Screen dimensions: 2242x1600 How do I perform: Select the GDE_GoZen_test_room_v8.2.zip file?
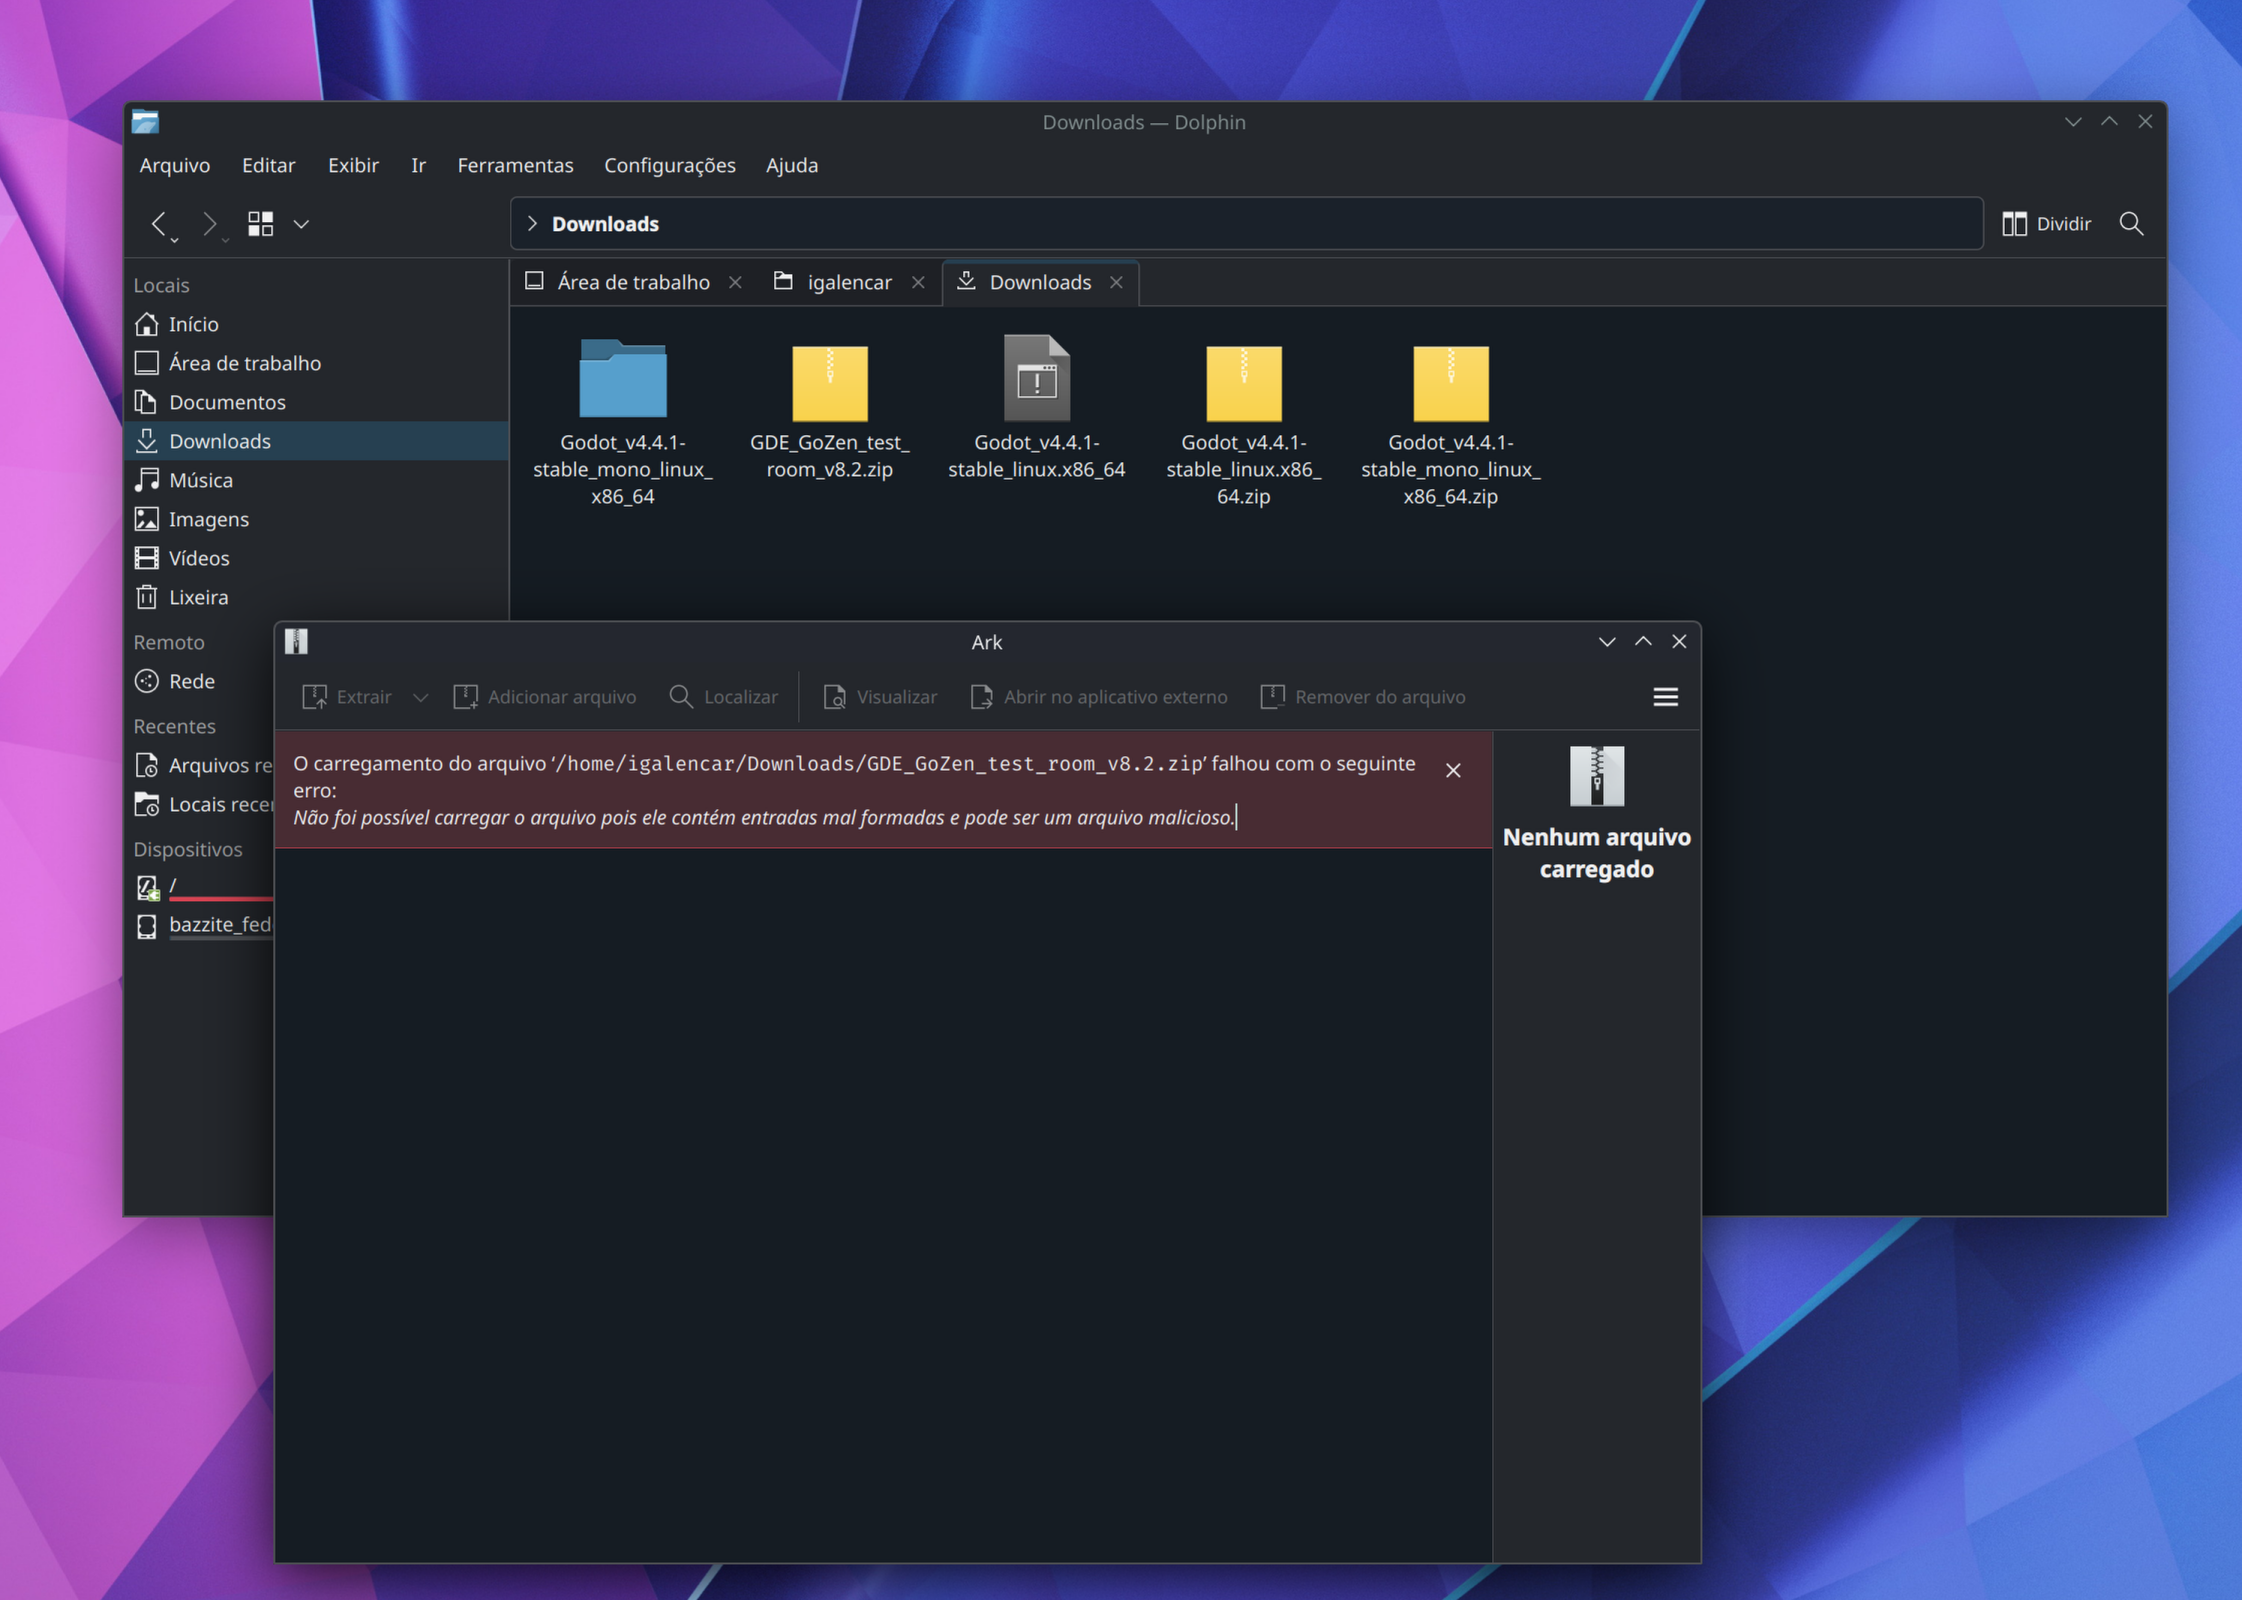coord(829,384)
